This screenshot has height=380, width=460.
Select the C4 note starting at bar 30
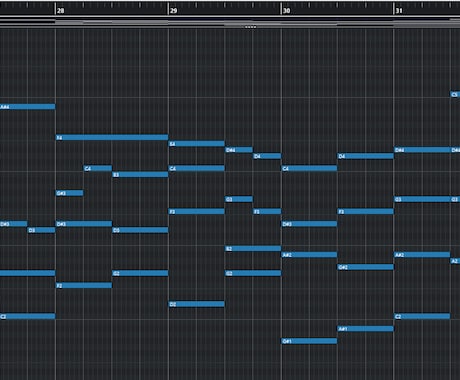click(x=309, y=168)
